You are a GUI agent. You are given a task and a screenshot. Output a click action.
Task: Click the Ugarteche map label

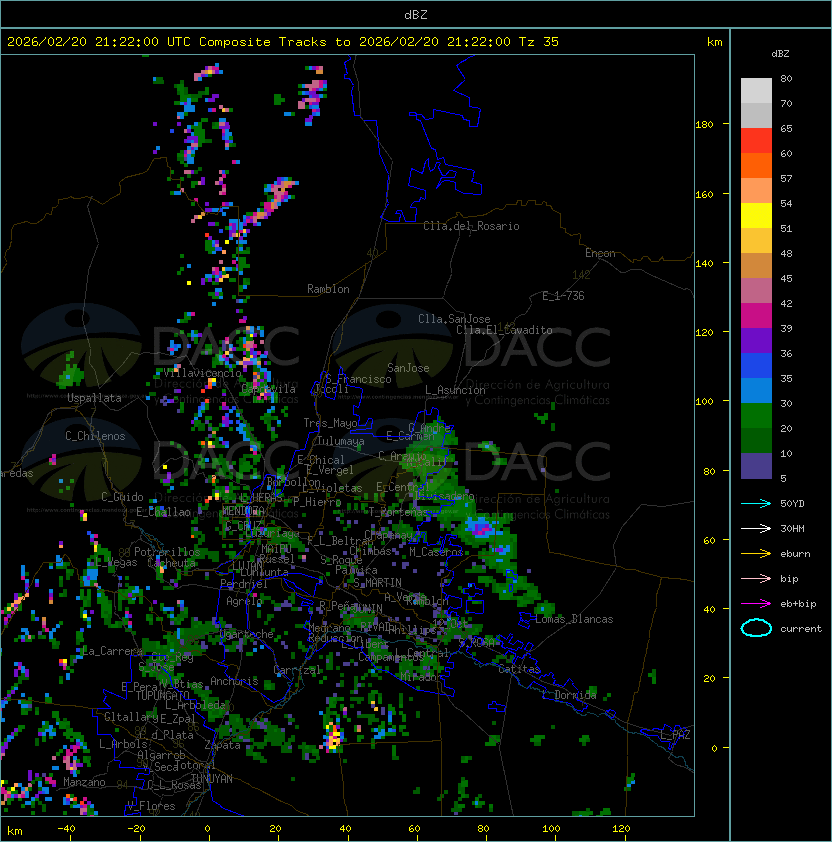[x=247, y=634]
